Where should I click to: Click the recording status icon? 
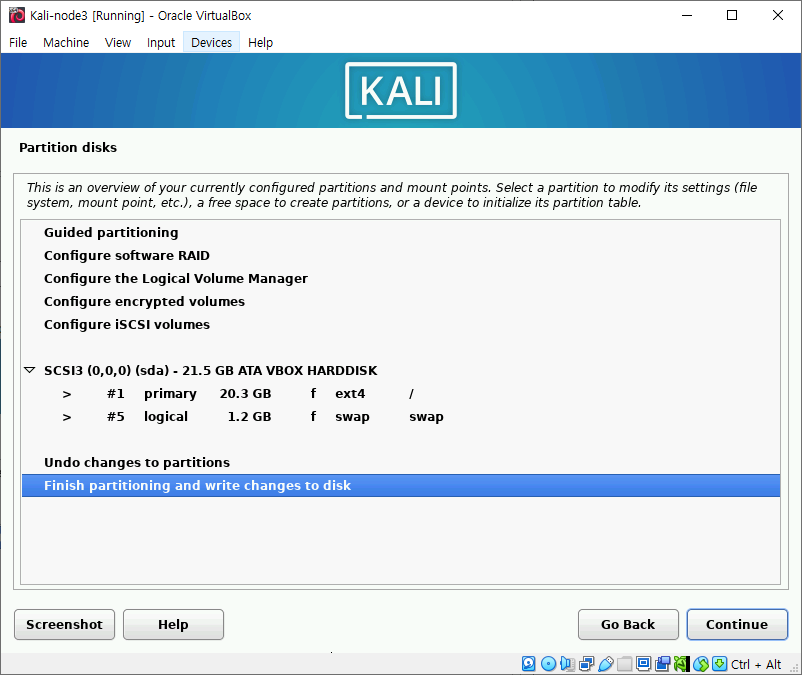coord(662,664)
